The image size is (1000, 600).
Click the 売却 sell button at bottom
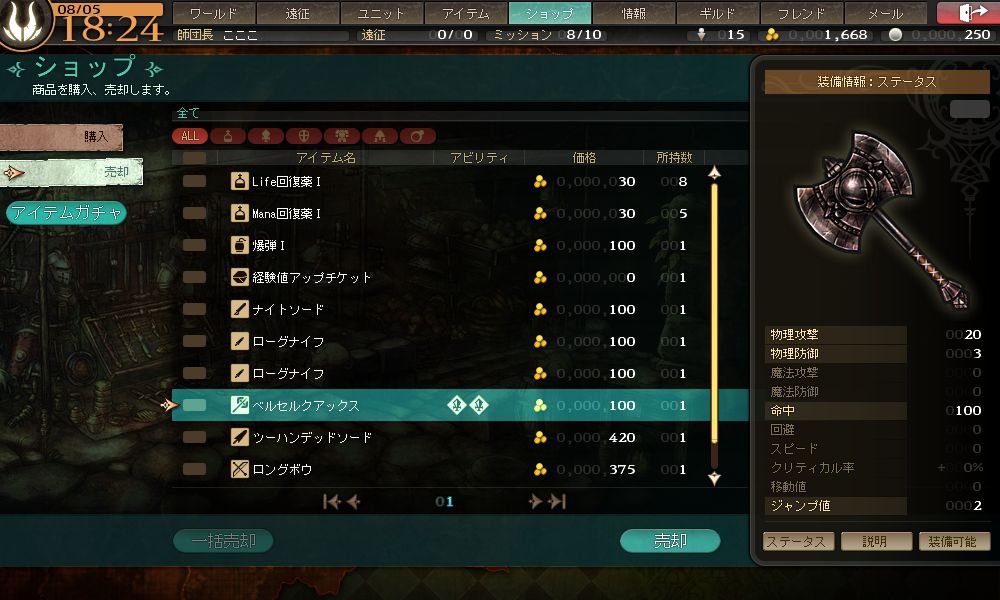click(670, 541)
